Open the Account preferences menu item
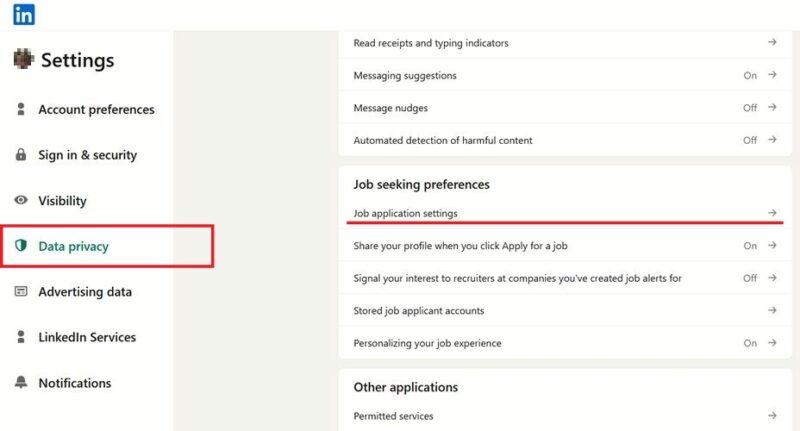The height and width of the screenshot is (431, 800). coord(96,109)
